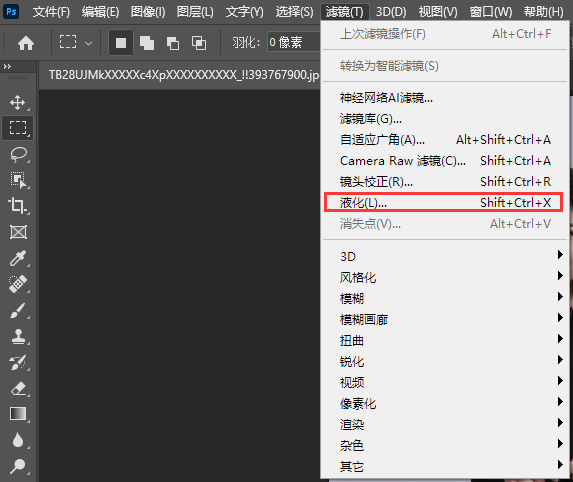Expand the 视频 submenu

[x=445, y=383]
